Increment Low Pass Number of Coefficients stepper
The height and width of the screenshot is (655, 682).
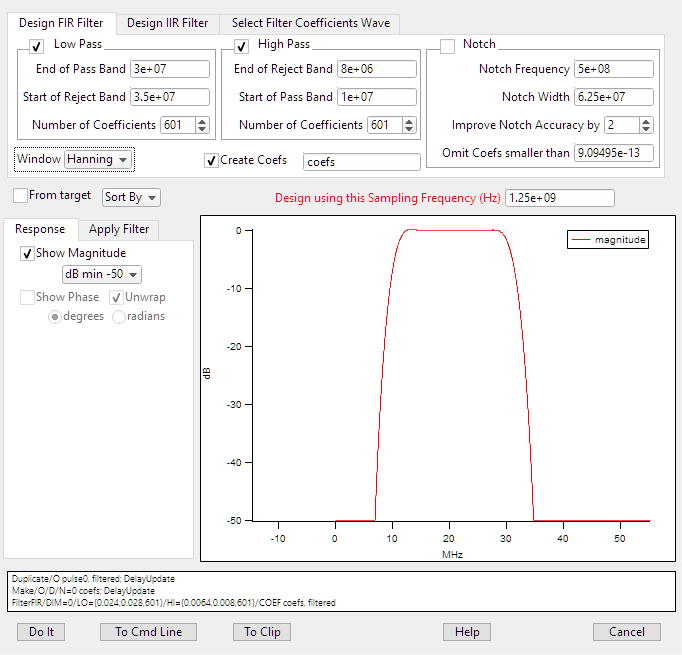click(202, 121)
